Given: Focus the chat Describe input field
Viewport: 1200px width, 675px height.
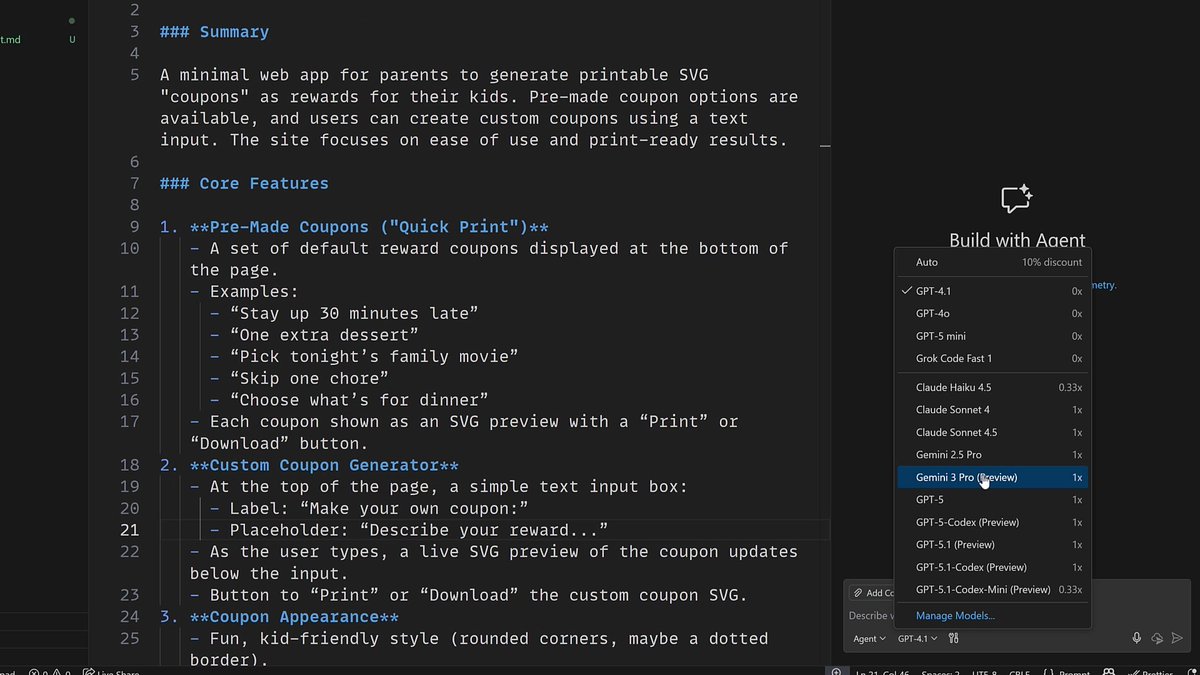Looking at the screenshot, I should pyautogui.click(x=871, y=616).
